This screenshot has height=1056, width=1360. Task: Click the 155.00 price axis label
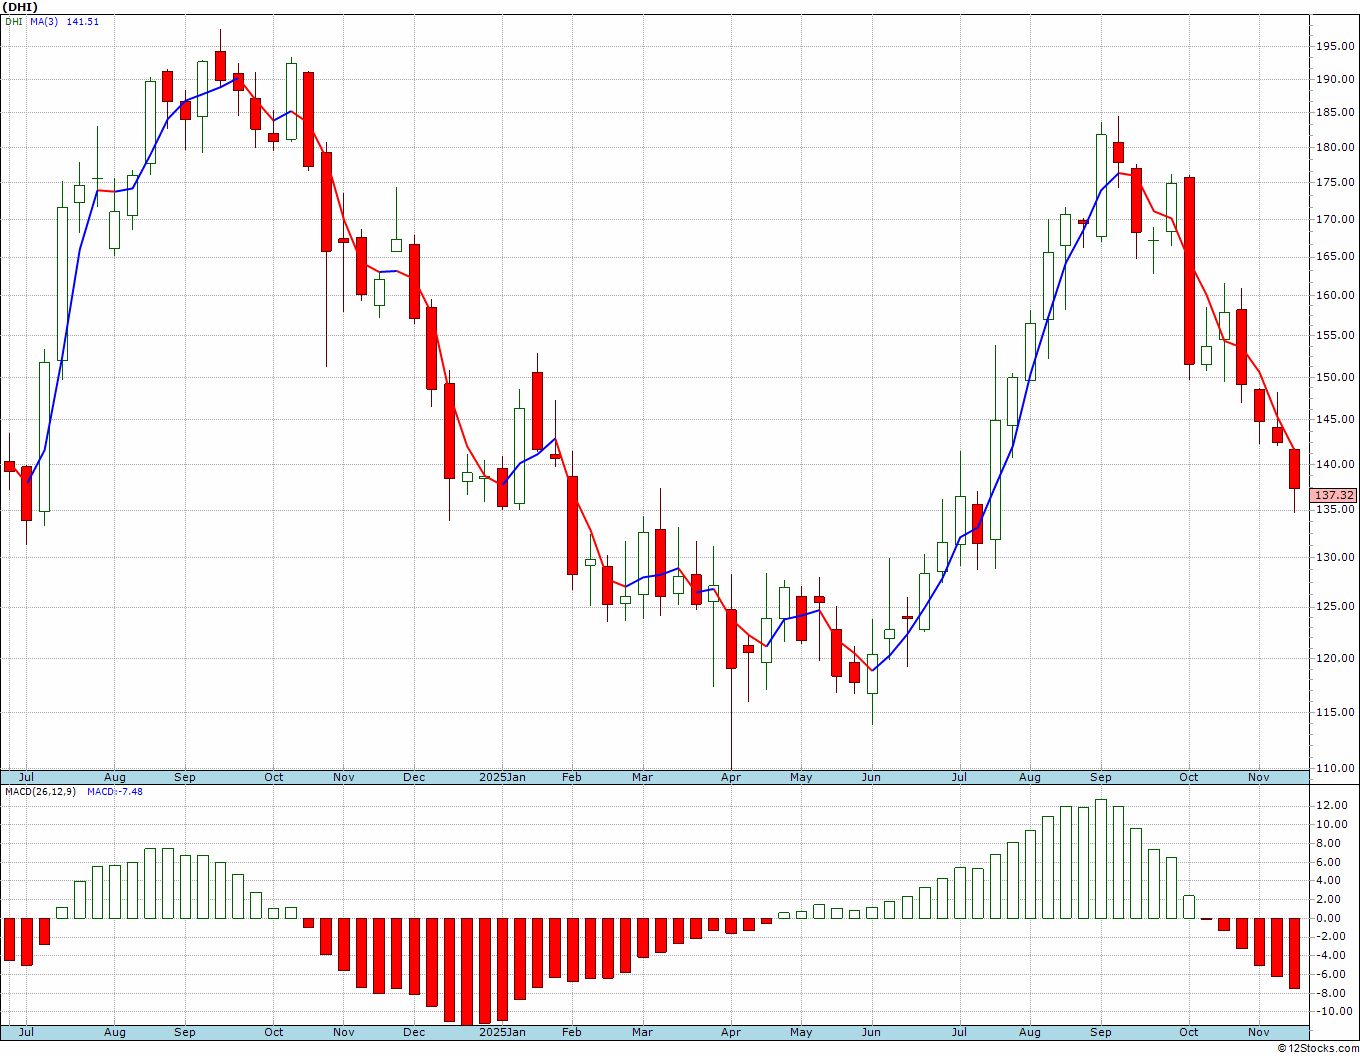click(1335, 336)
